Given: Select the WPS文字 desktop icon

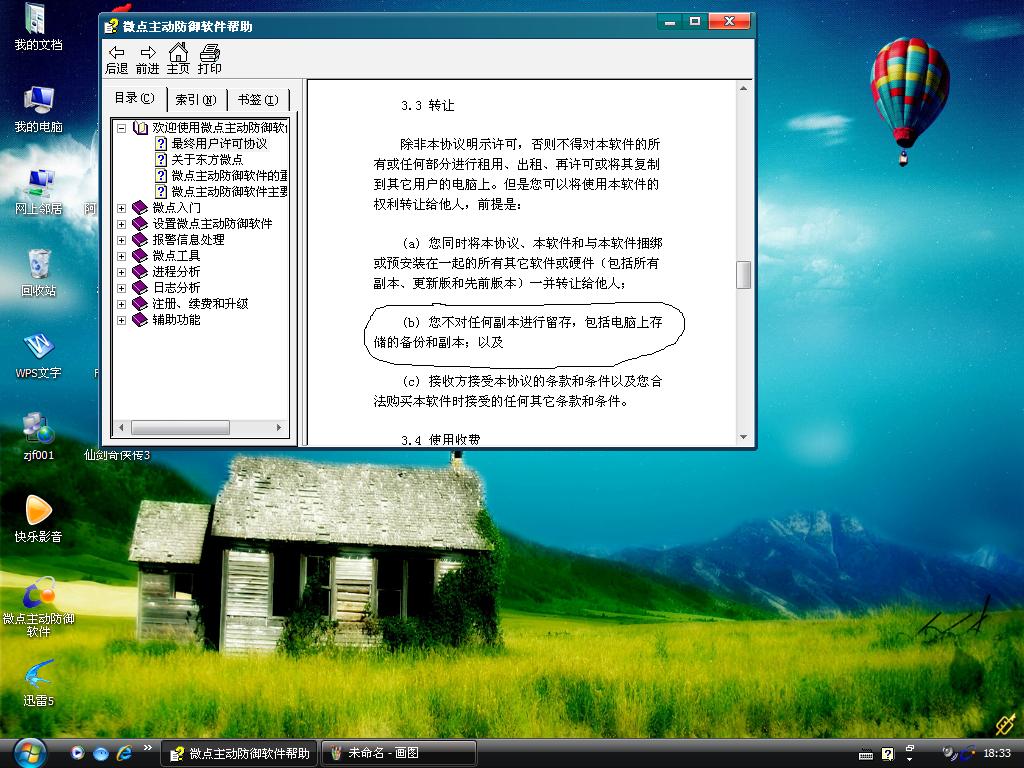Looking at the screenshot, I should click(x=38, y=353).
